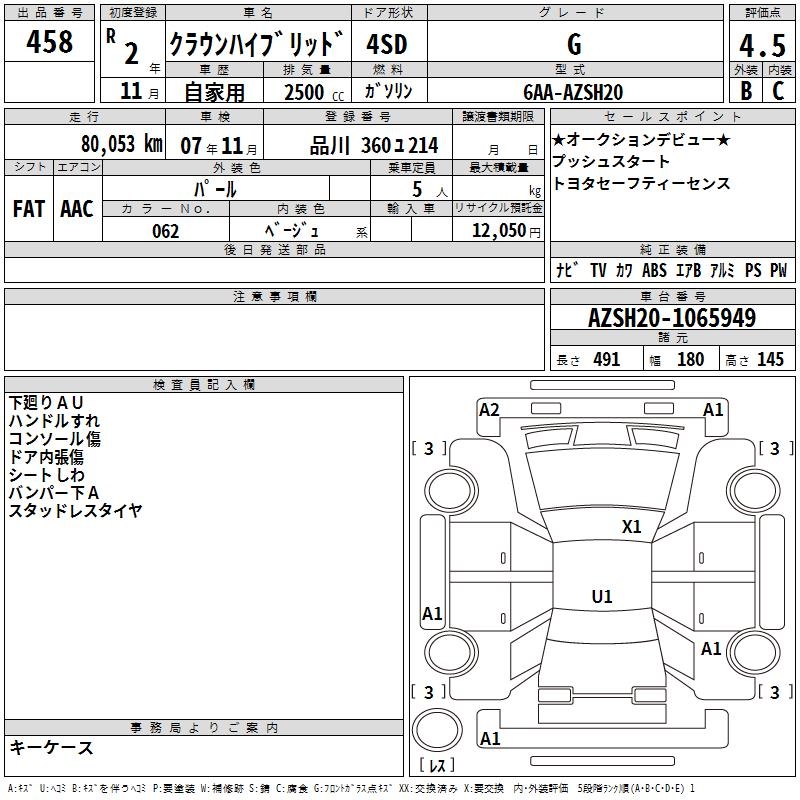Select the TV equipment indicator
Image resolution: width=800 pixels, height=800 pixels.
click(598, 270)
